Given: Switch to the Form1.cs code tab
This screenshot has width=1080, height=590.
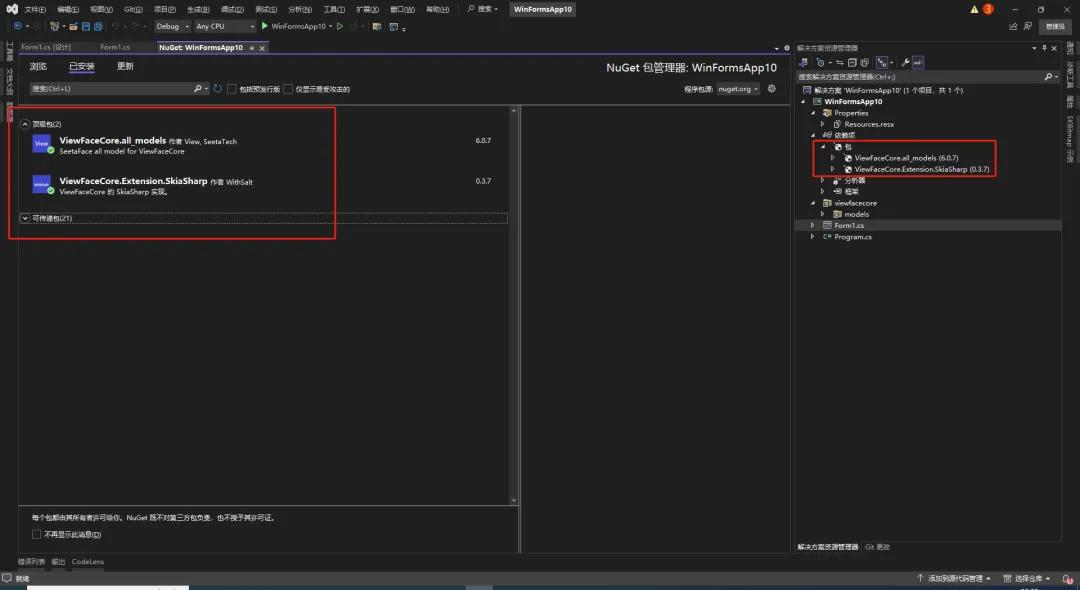Looking at the screenshot, I should click(115, 48).
